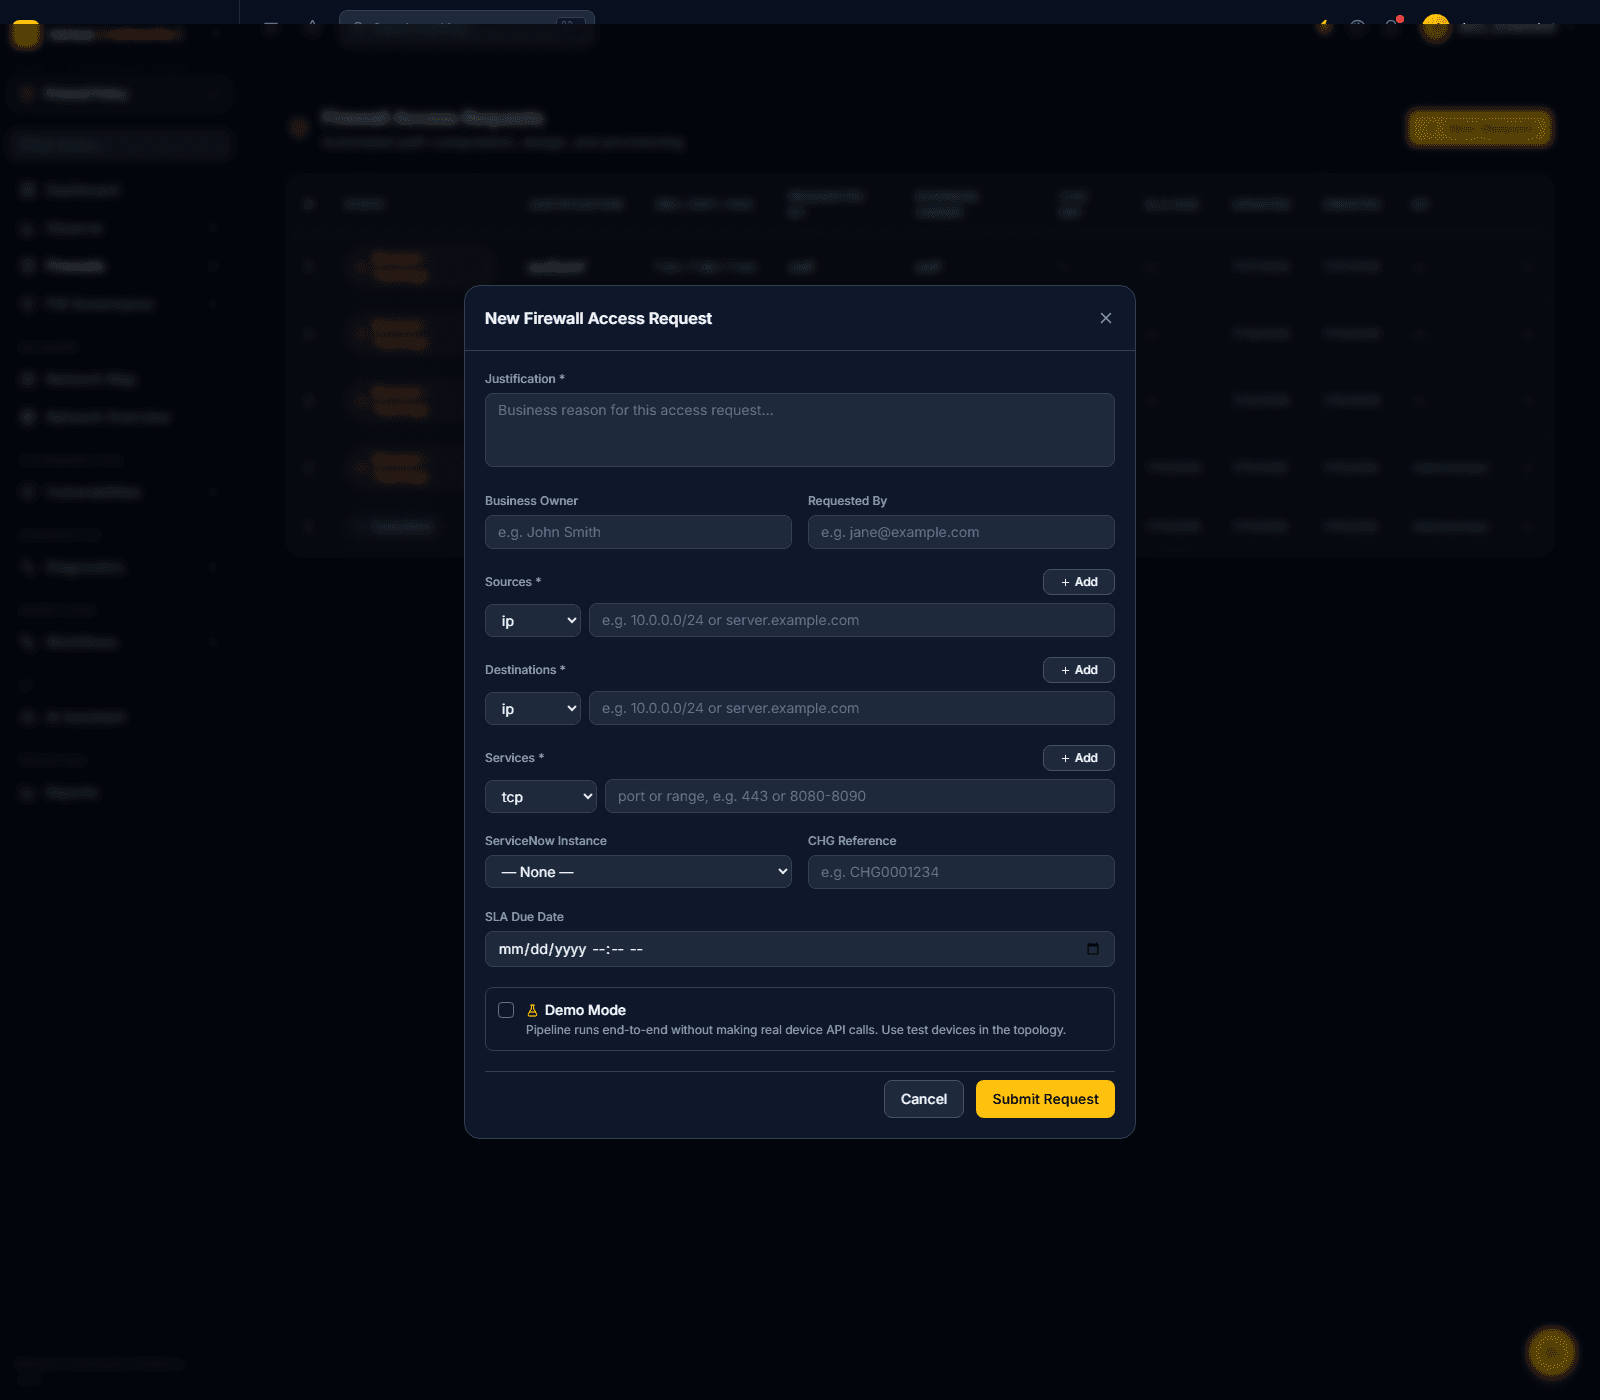The width and height of the screenshot is (1600, 1400).
Task: Expand the ServiceNow Instance dropdown
Action: pyautogui.click(x=638, y=872)
